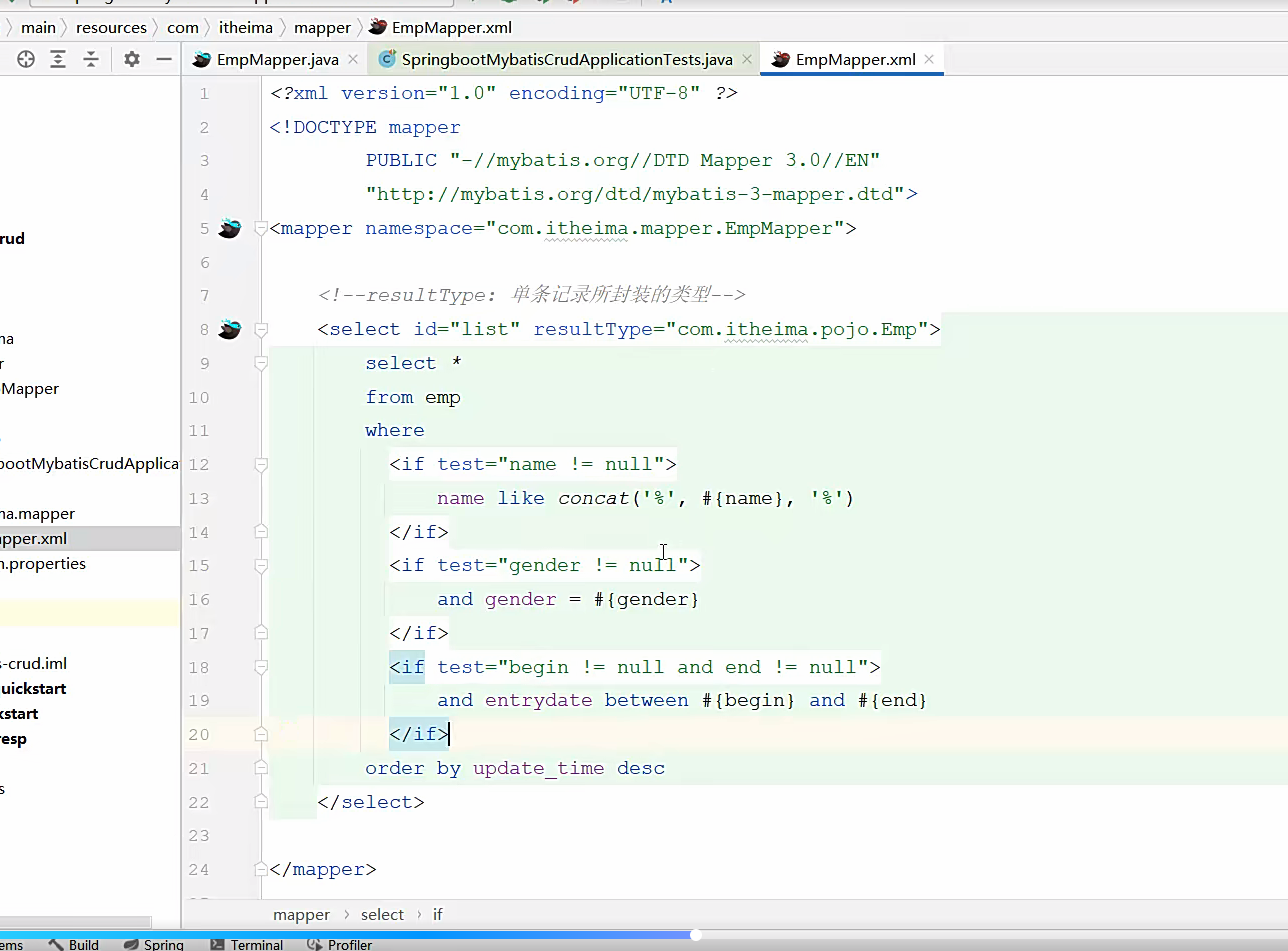Click 'select' in the bottom XML breadcrumb
This screenshot has height=951, width=1288.
pyautogui.click(x=382, y=914)
